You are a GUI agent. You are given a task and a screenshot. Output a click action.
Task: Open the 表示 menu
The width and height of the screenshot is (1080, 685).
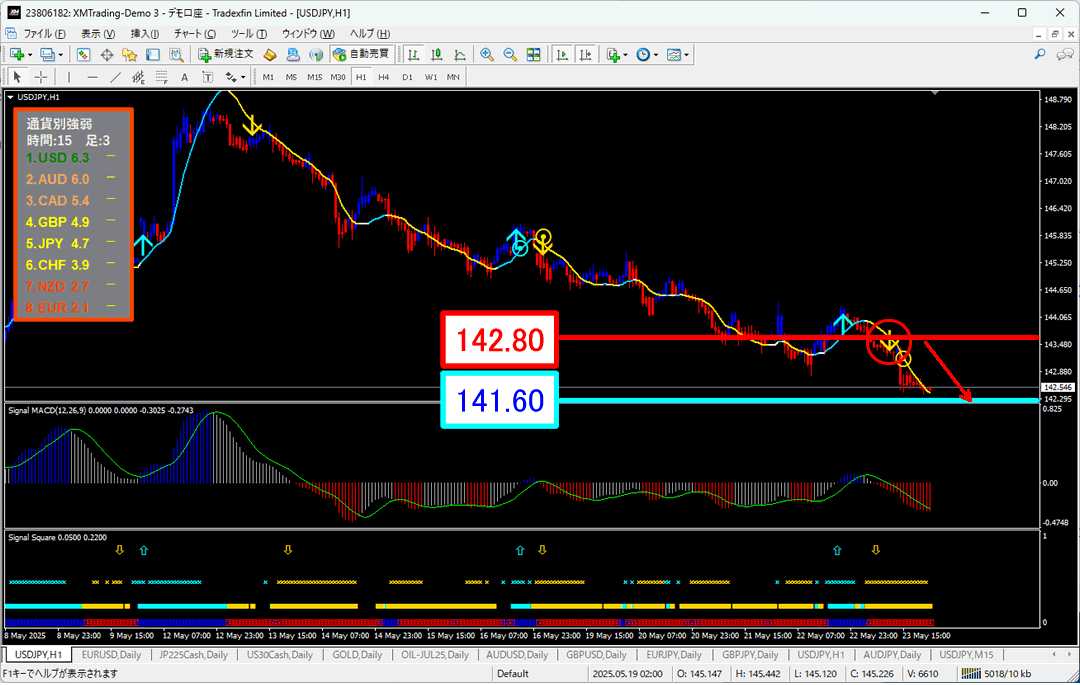tap(98, 34)
